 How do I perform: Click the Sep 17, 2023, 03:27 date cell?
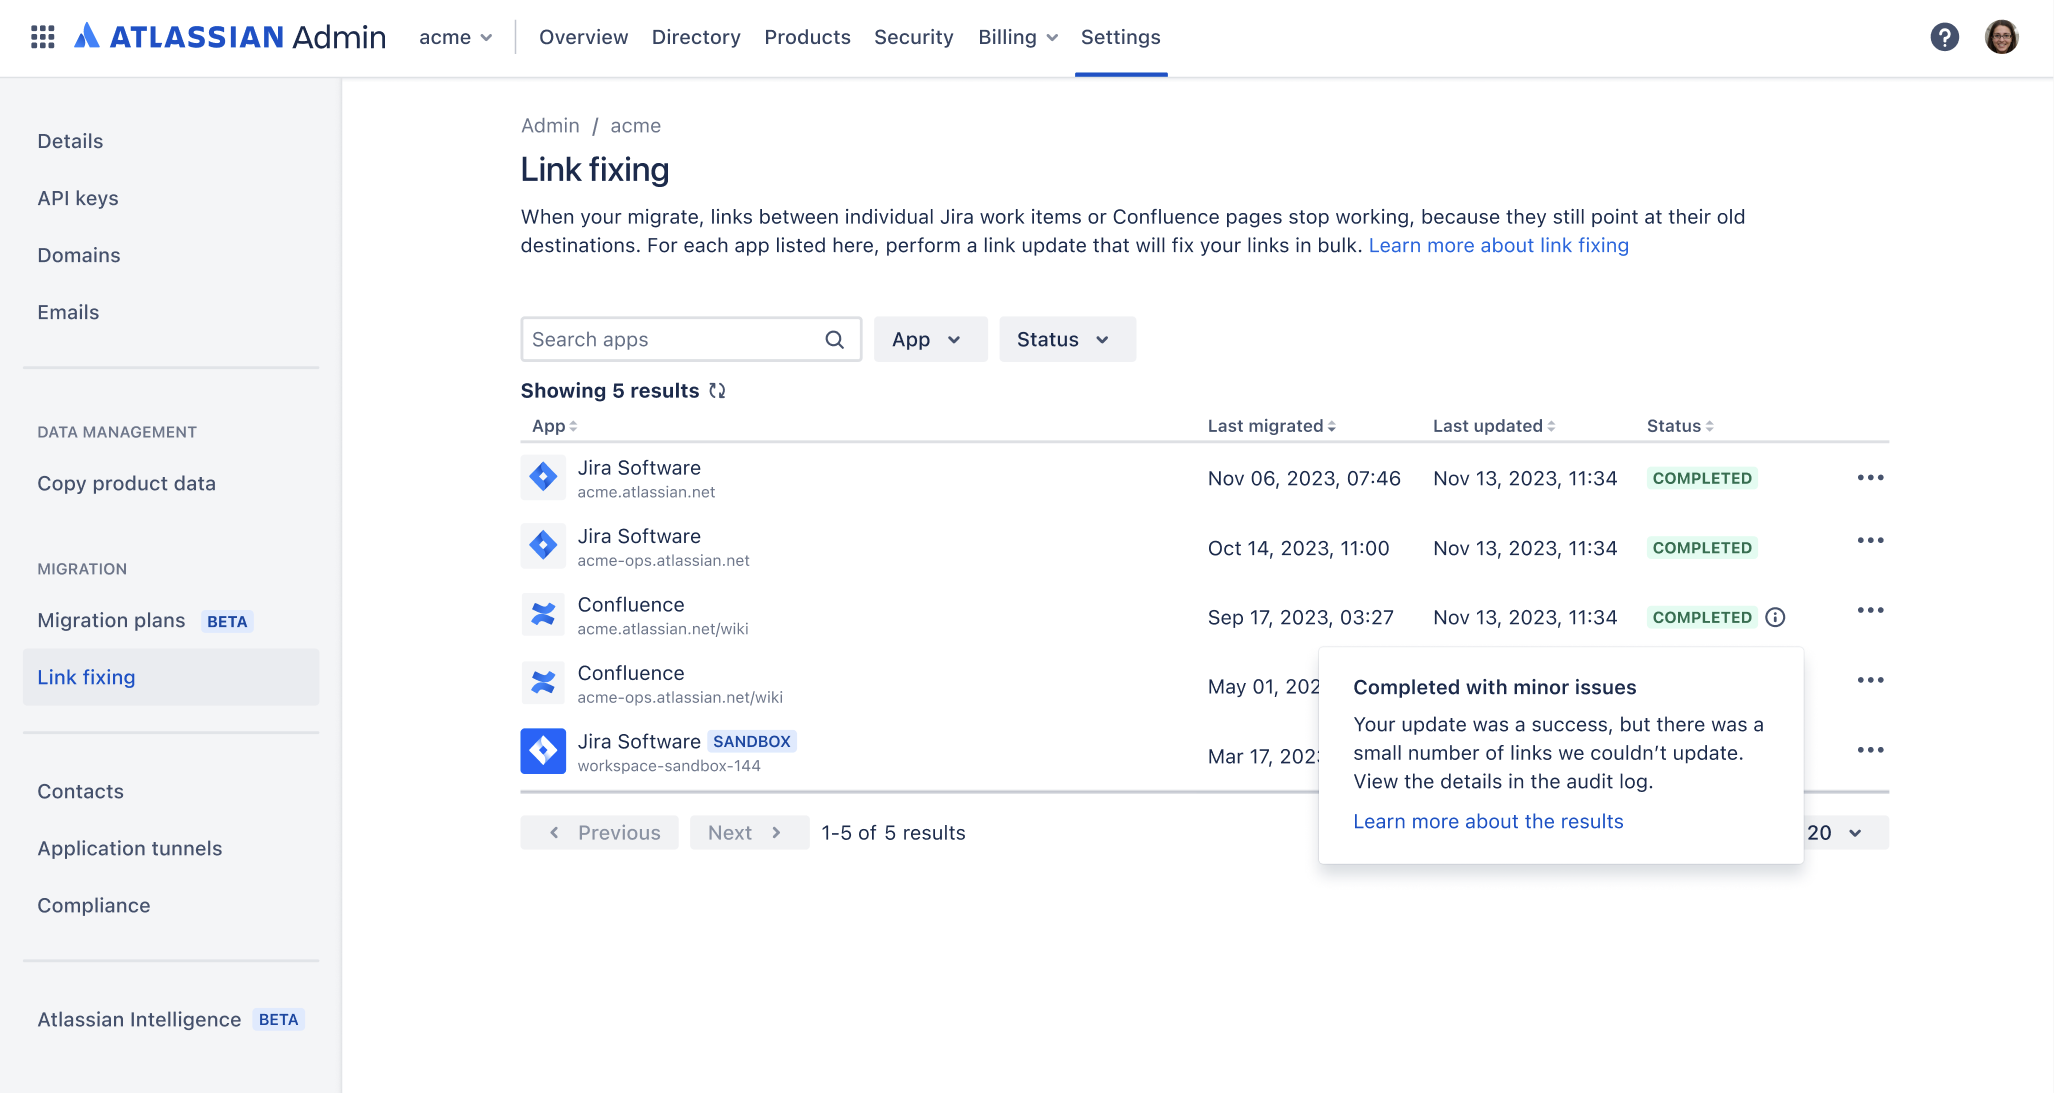point(1300,617)
